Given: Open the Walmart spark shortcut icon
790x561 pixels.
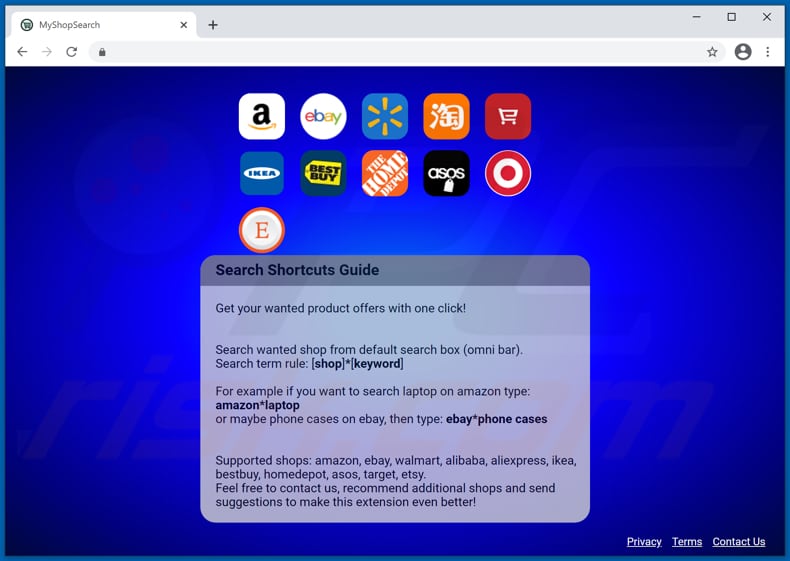Looking at the screenshot, I should pos(385,116).
